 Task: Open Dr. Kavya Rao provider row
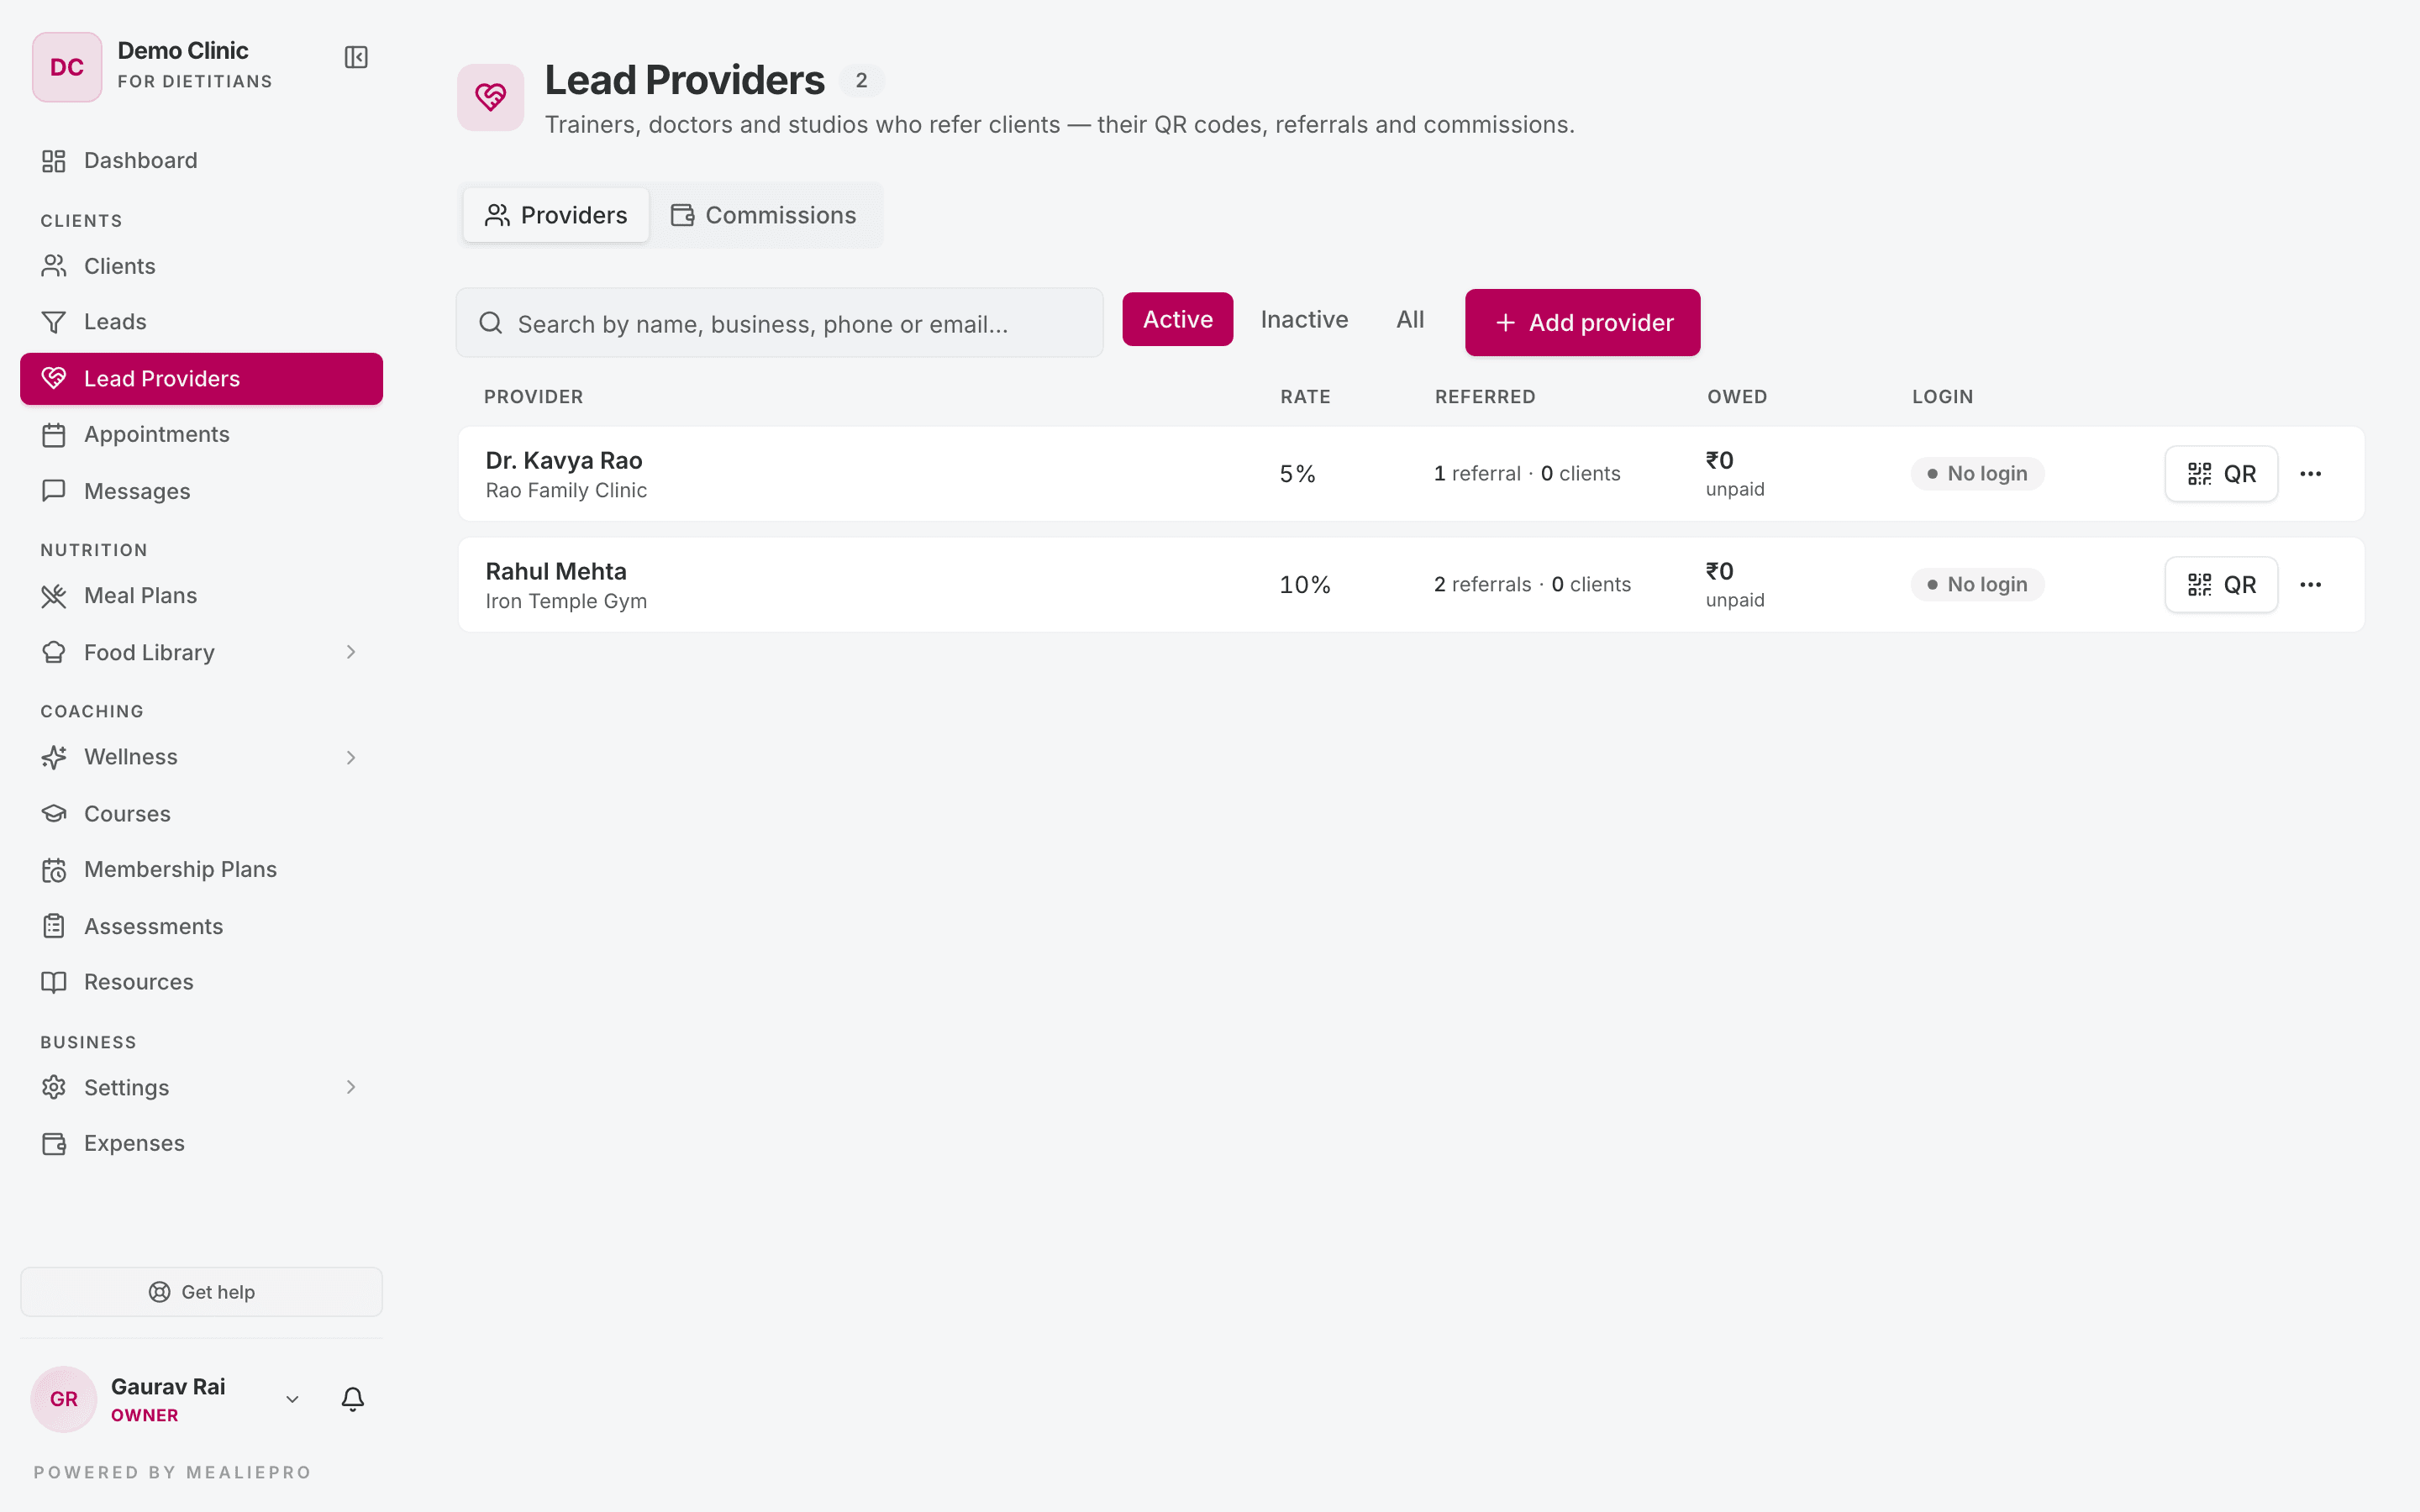click(1411, 474)
